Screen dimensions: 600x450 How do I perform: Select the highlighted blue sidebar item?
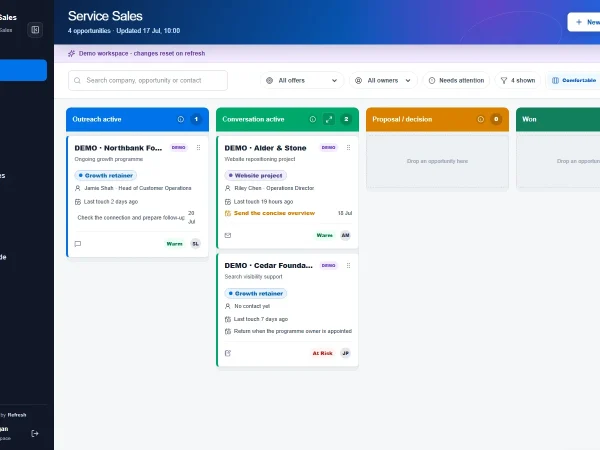tap(23, 70)
